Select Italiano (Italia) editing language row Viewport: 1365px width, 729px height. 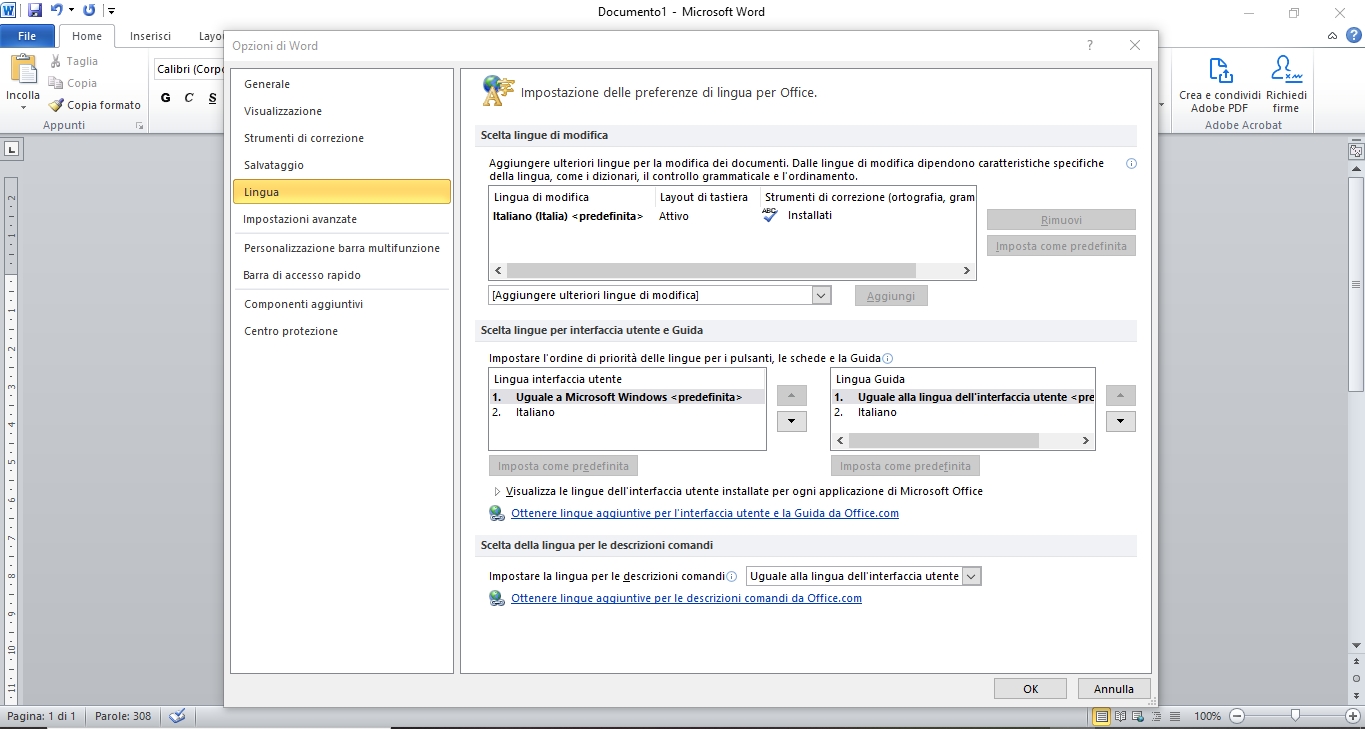coord(732,216)
